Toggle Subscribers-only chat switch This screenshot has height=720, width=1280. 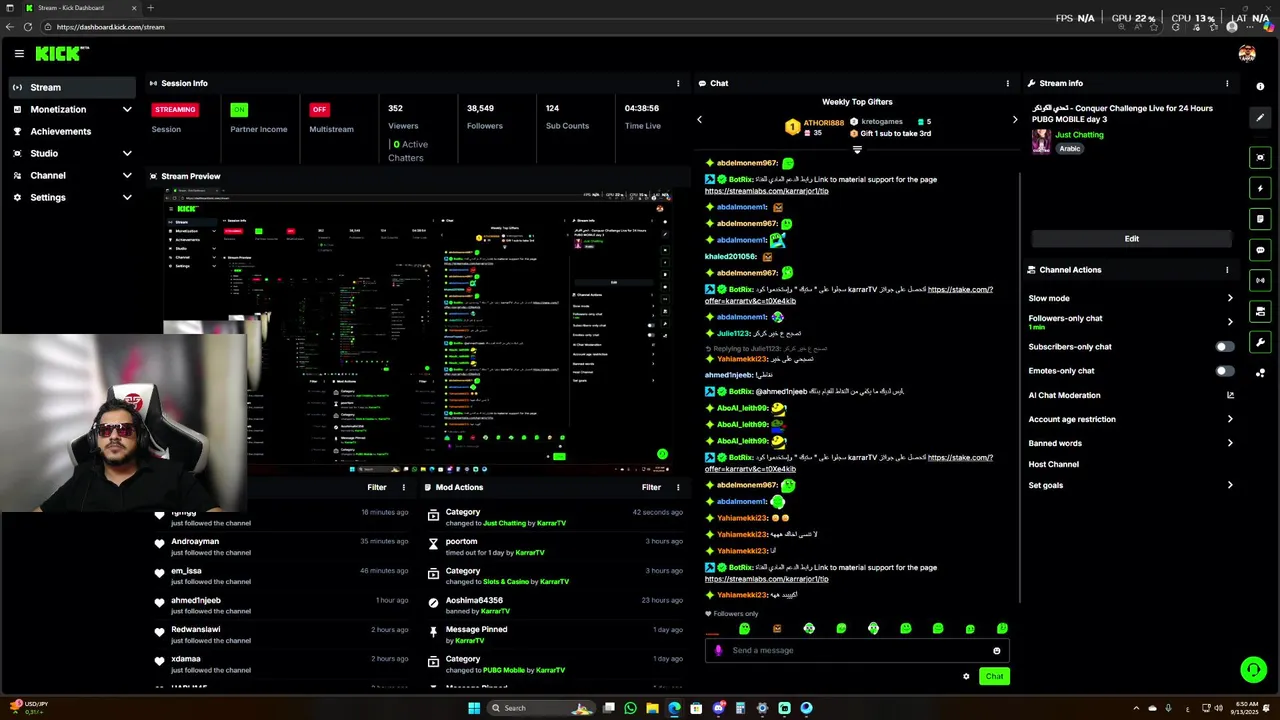click(x=1224, y=347)
